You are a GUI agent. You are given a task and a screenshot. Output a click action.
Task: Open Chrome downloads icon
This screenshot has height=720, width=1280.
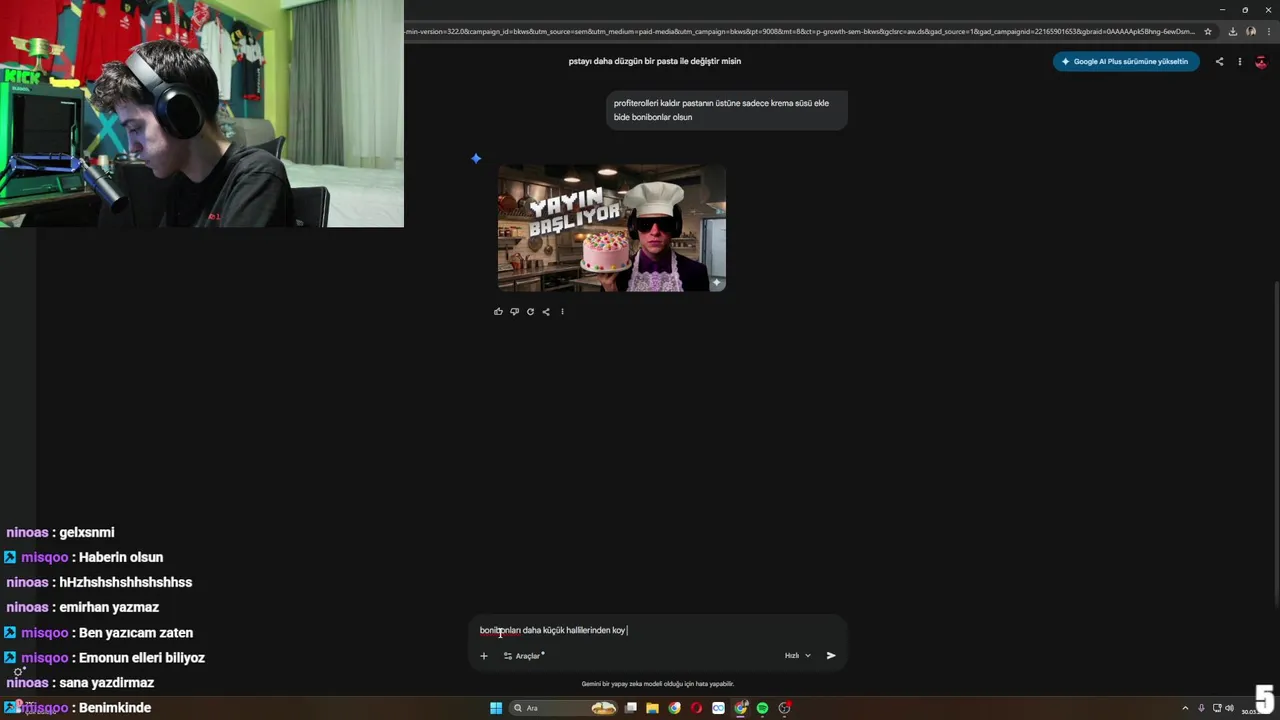click(x=1232, y=31)
